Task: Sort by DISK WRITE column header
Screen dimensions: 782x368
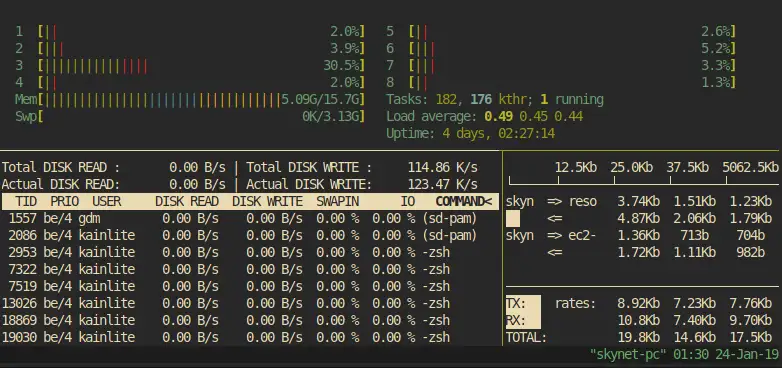Action: (267, 201)
